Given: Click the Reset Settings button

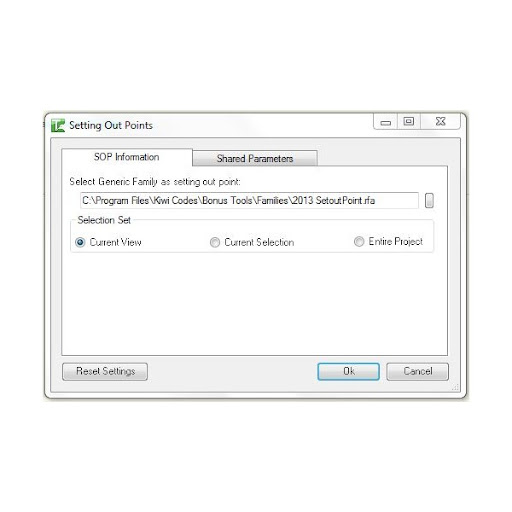Looking at the screenshot, I should [x=105, y=371].
